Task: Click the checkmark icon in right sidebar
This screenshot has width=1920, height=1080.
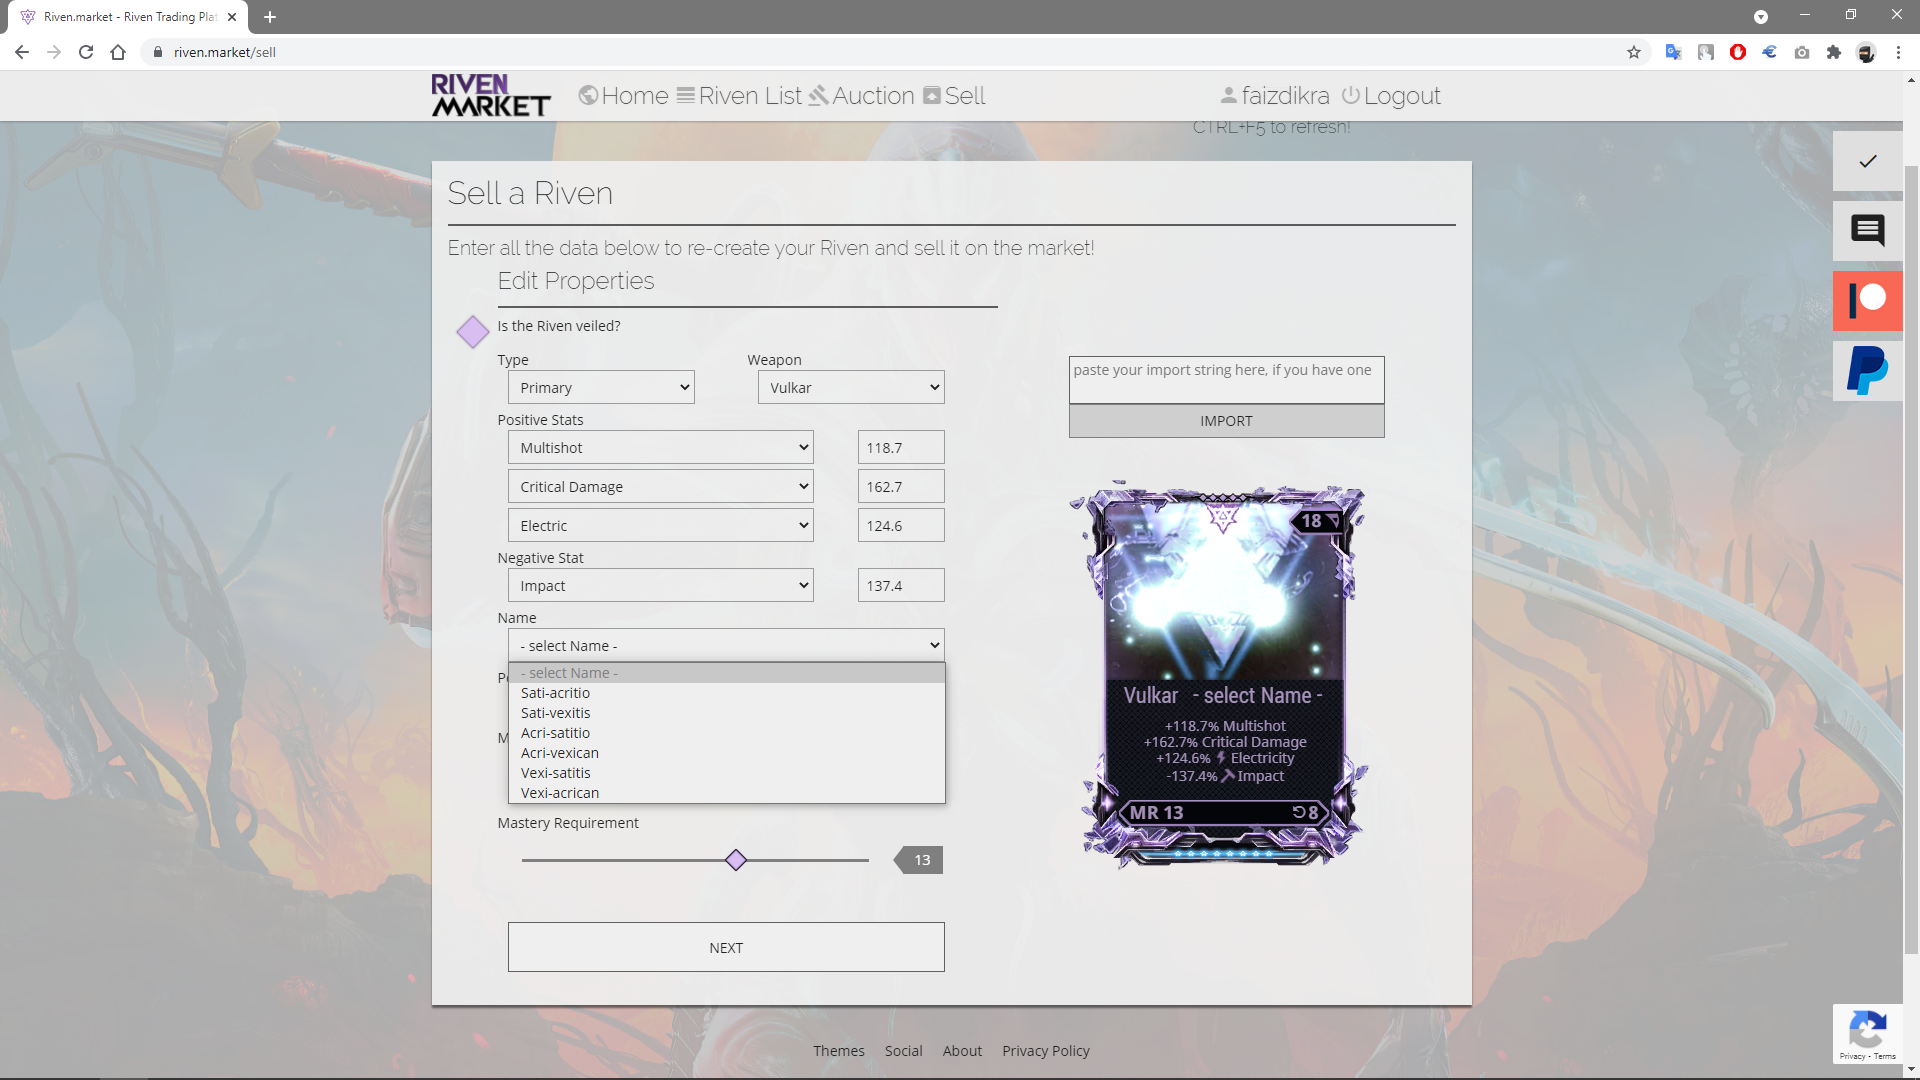Action: click(x=1867, y=161)
